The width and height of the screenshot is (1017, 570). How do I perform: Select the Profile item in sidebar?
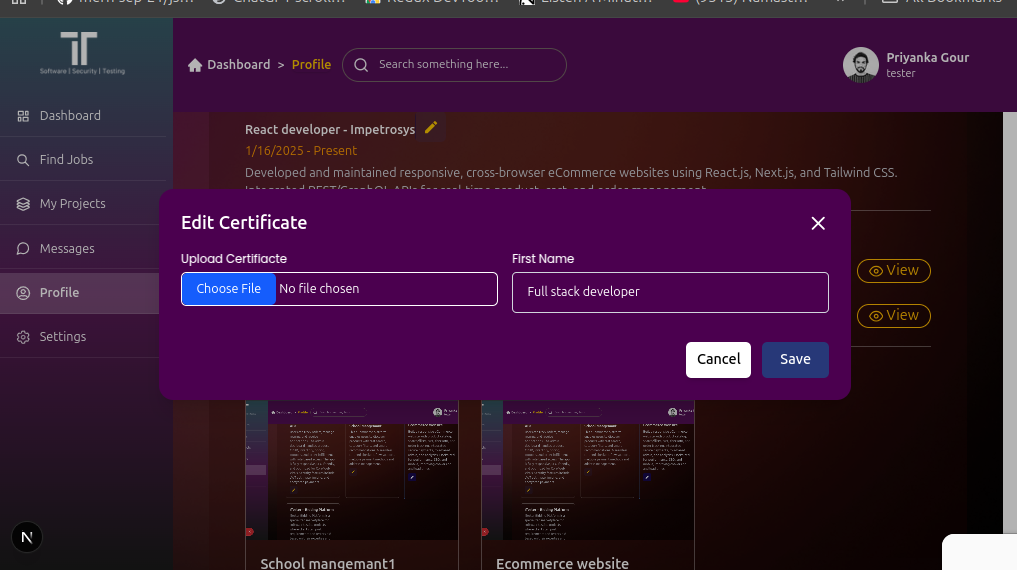tap(60, 293)
